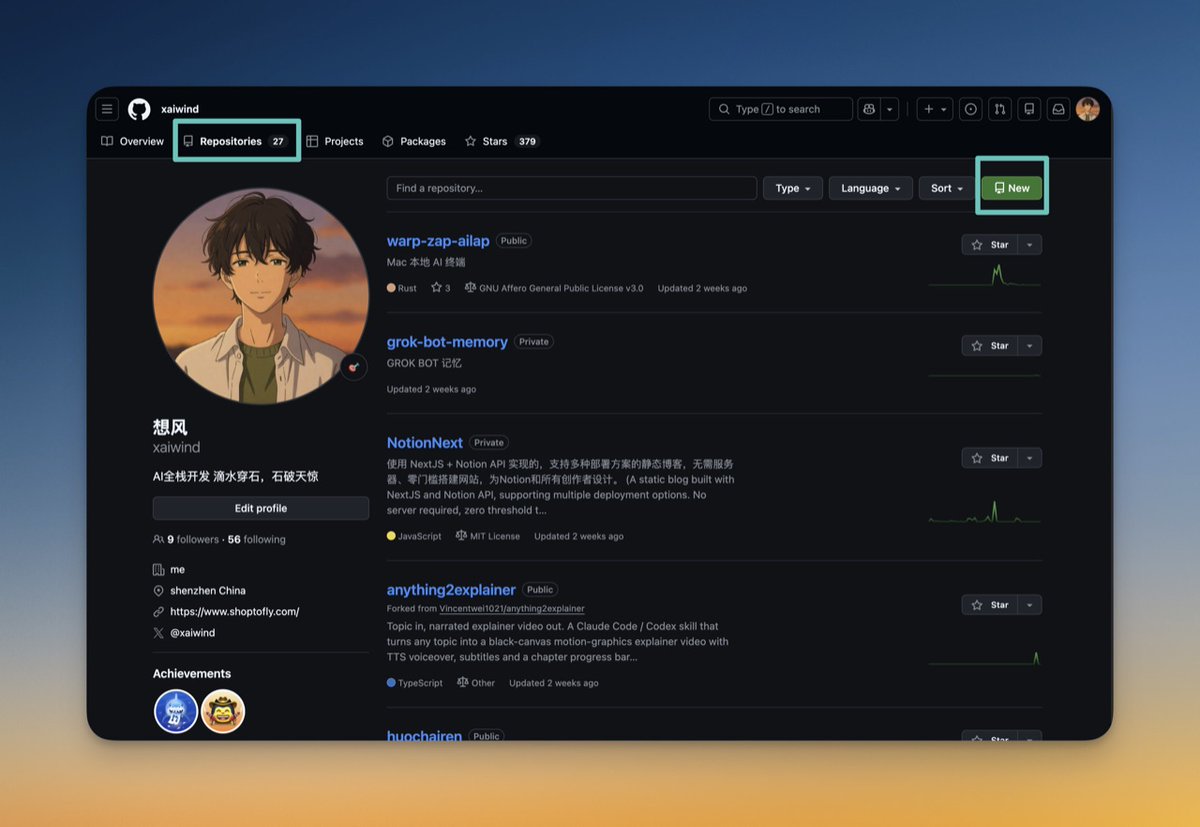Click the Achievements heading
Screen dimensions: 1200x827
[192, 674]
